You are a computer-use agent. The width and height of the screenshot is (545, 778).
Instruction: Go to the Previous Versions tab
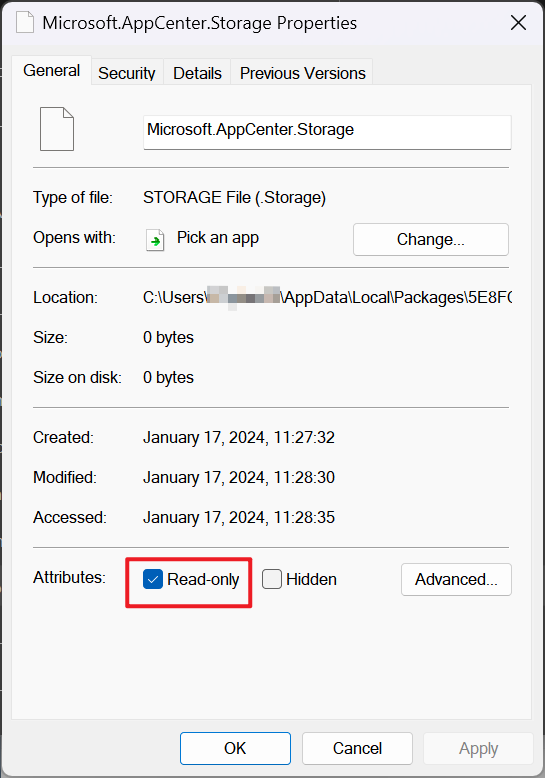click(x=302, y=73)
